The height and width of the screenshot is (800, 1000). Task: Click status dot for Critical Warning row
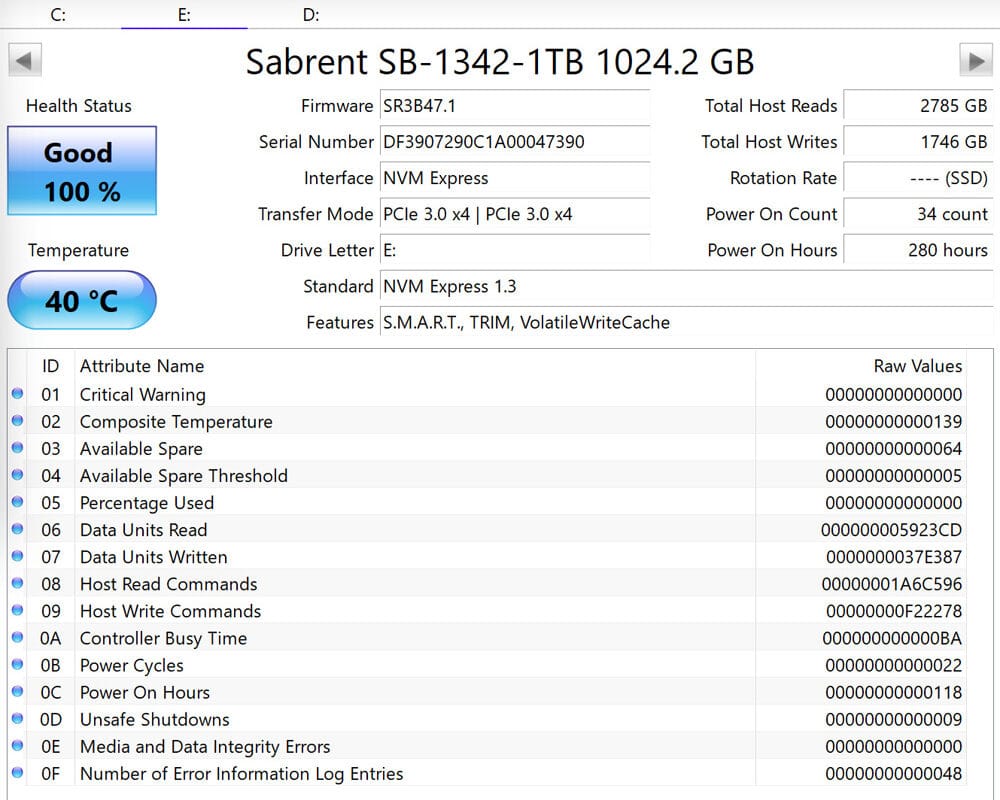tap(17, 394)
